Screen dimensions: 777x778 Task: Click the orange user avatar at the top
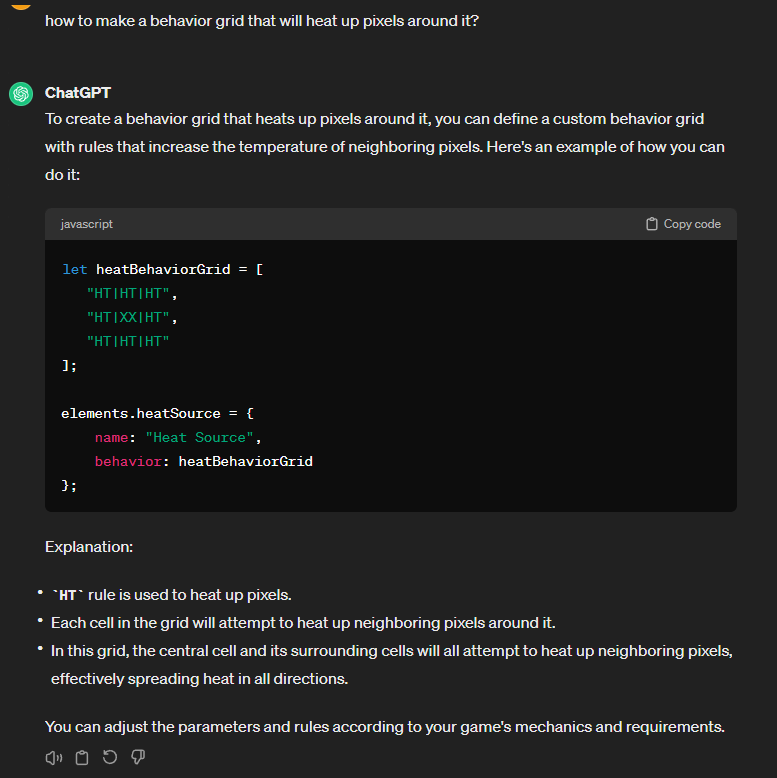(x=21, y=4)
